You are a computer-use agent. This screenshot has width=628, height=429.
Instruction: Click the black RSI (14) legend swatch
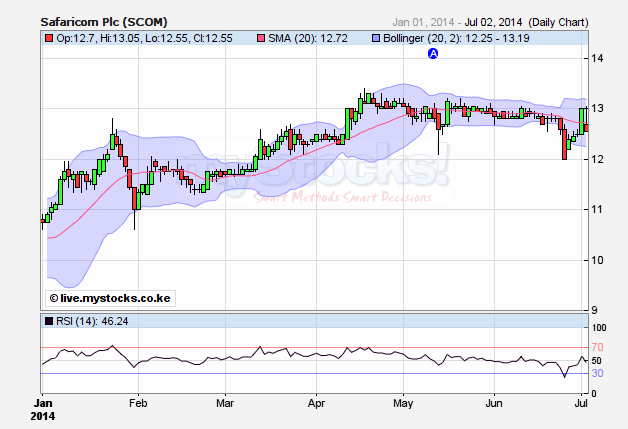point(47,320)
